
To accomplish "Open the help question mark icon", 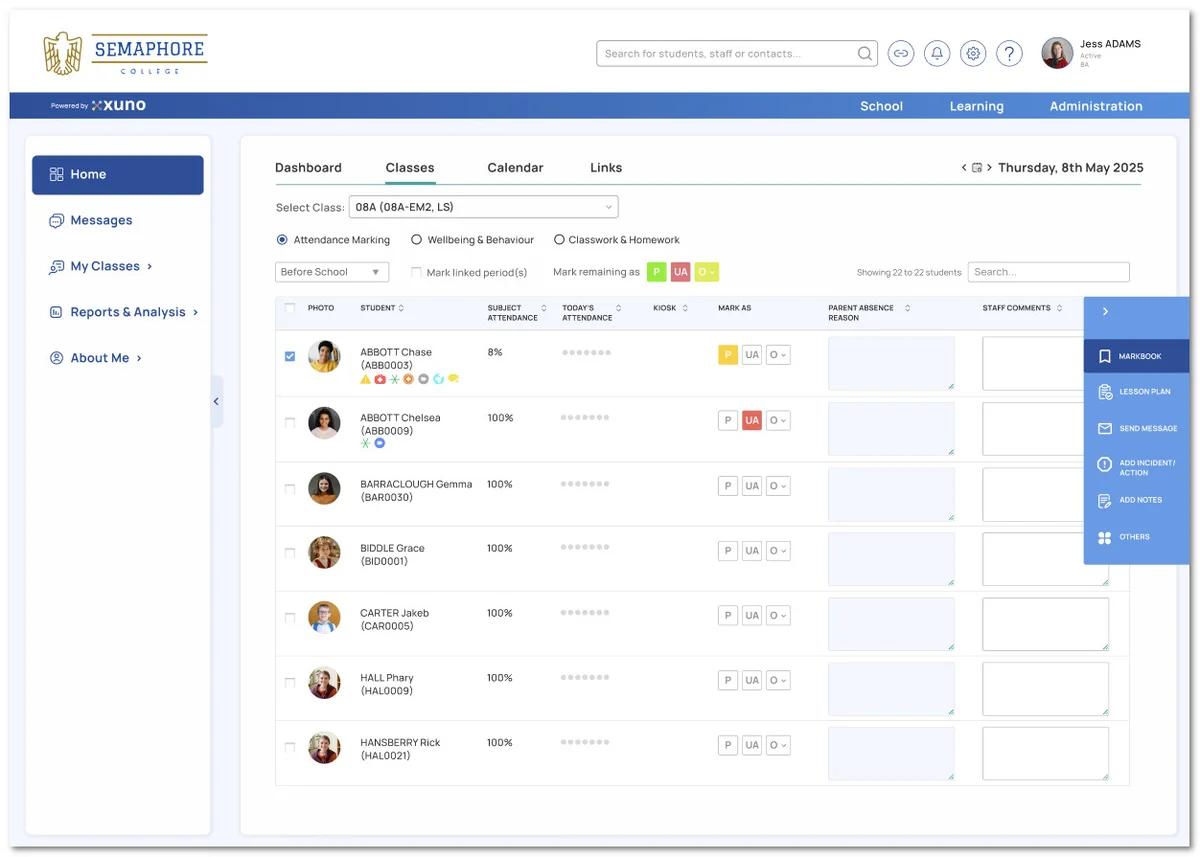I will [x=1009, y=54].
